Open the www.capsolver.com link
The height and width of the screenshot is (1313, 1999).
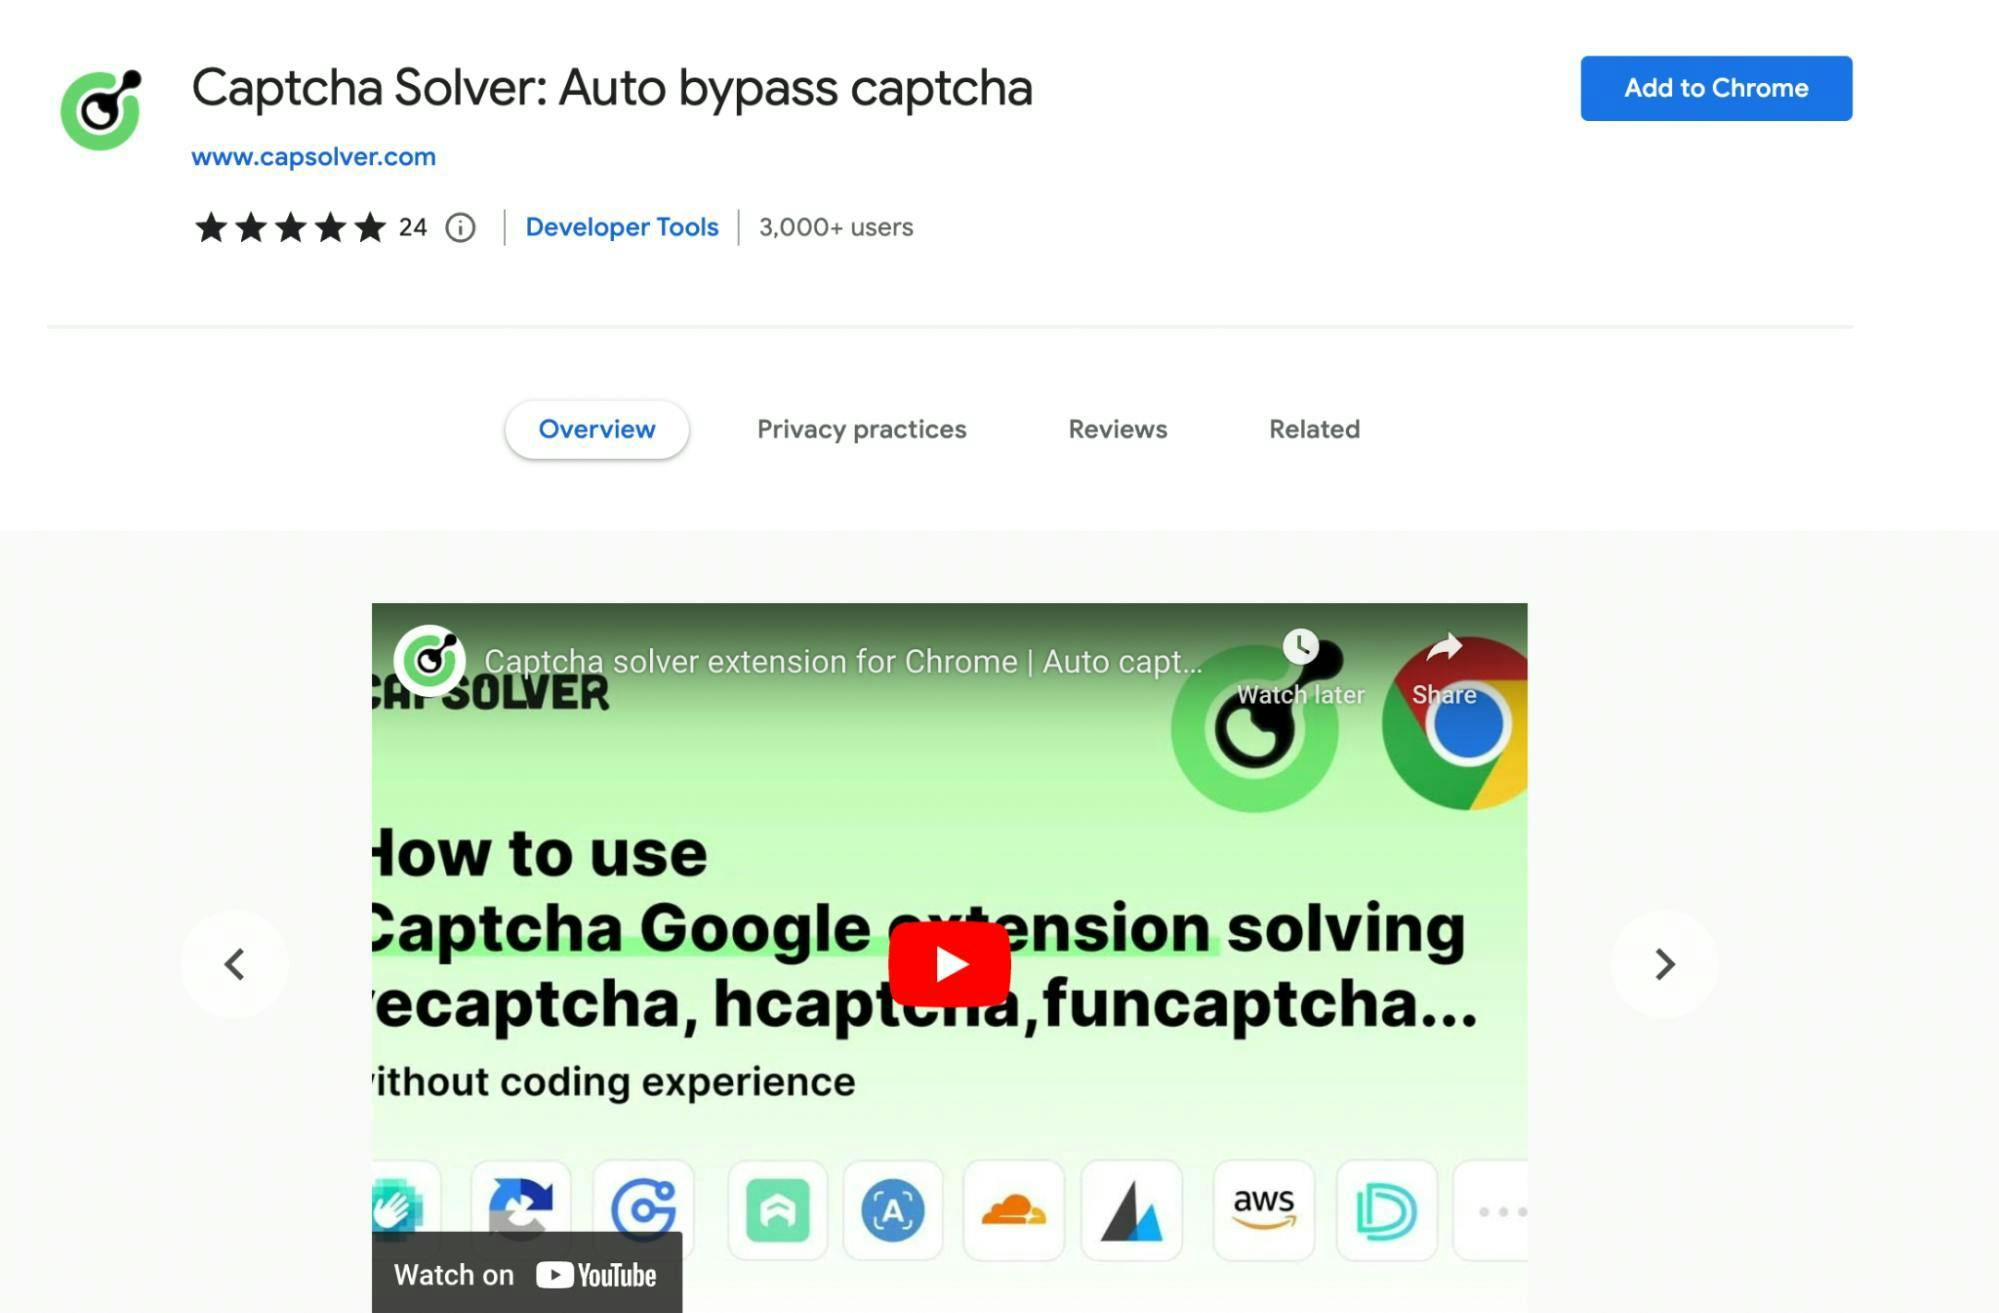pyautogui.click(x=313, y=157)
